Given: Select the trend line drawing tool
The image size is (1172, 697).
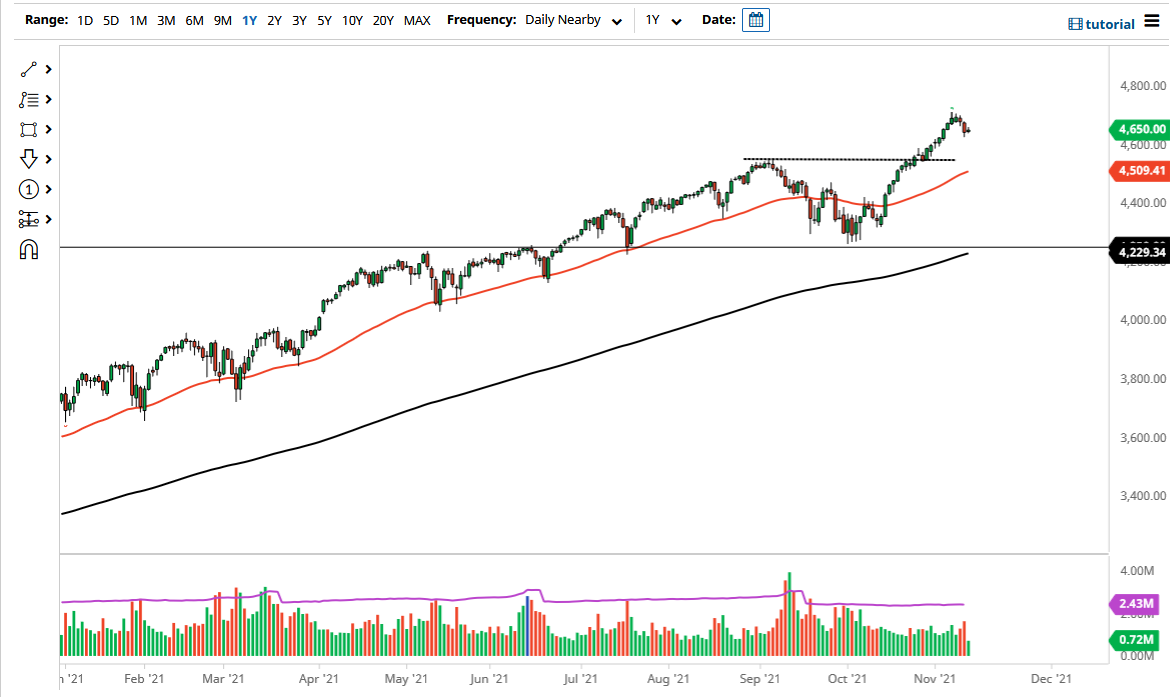Looking at the screenshot, I should 29,69.
